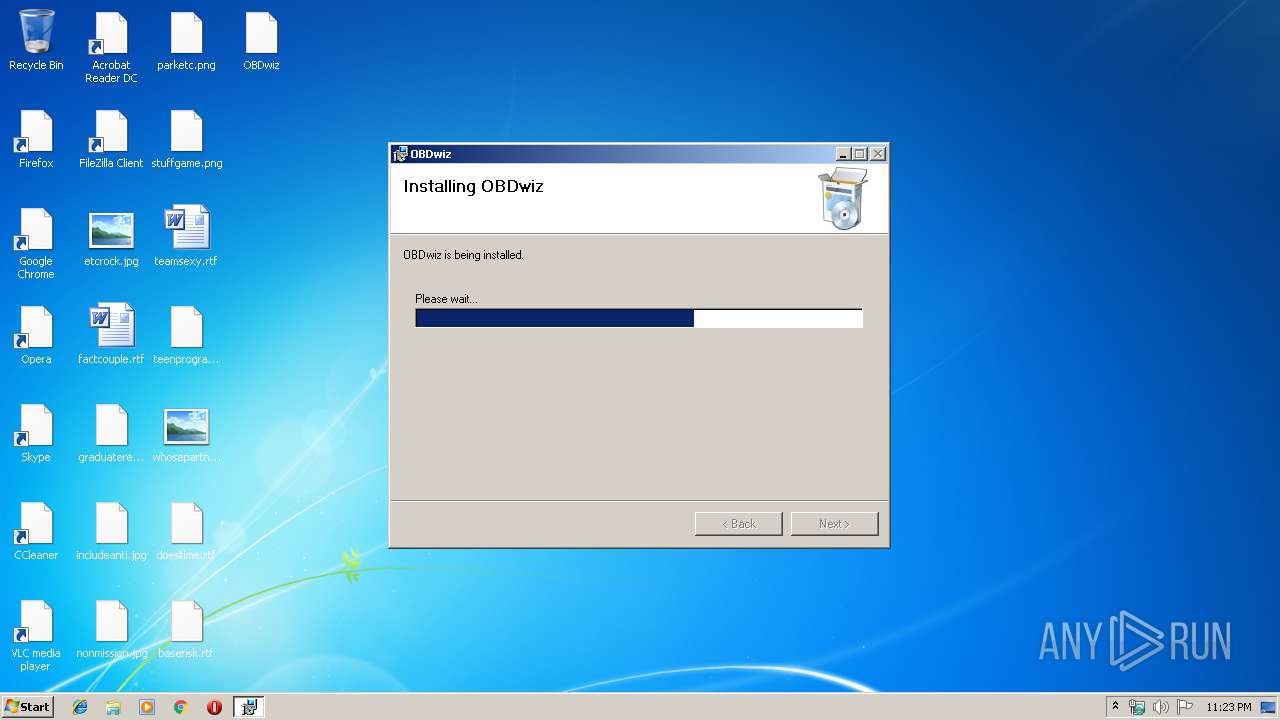The height and width of the screenshot is (720, 1280).
Task: Select etcrock.jpg image file
Action: (x=111, y=237)
